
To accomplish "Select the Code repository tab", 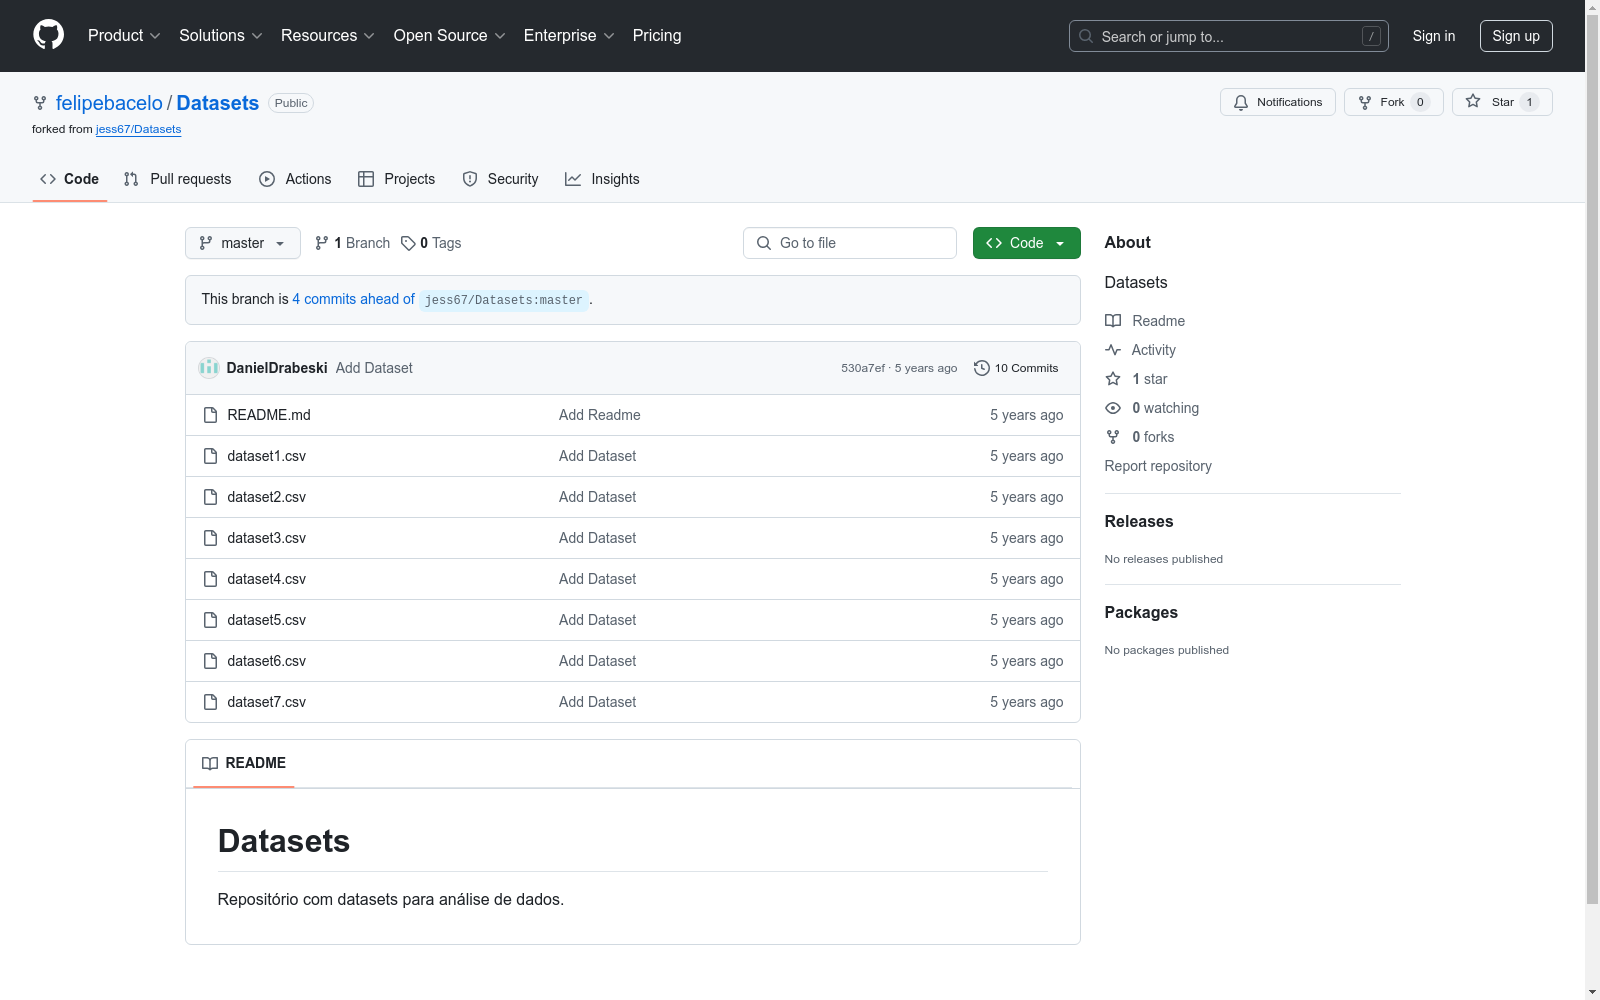I will point(70,179).
